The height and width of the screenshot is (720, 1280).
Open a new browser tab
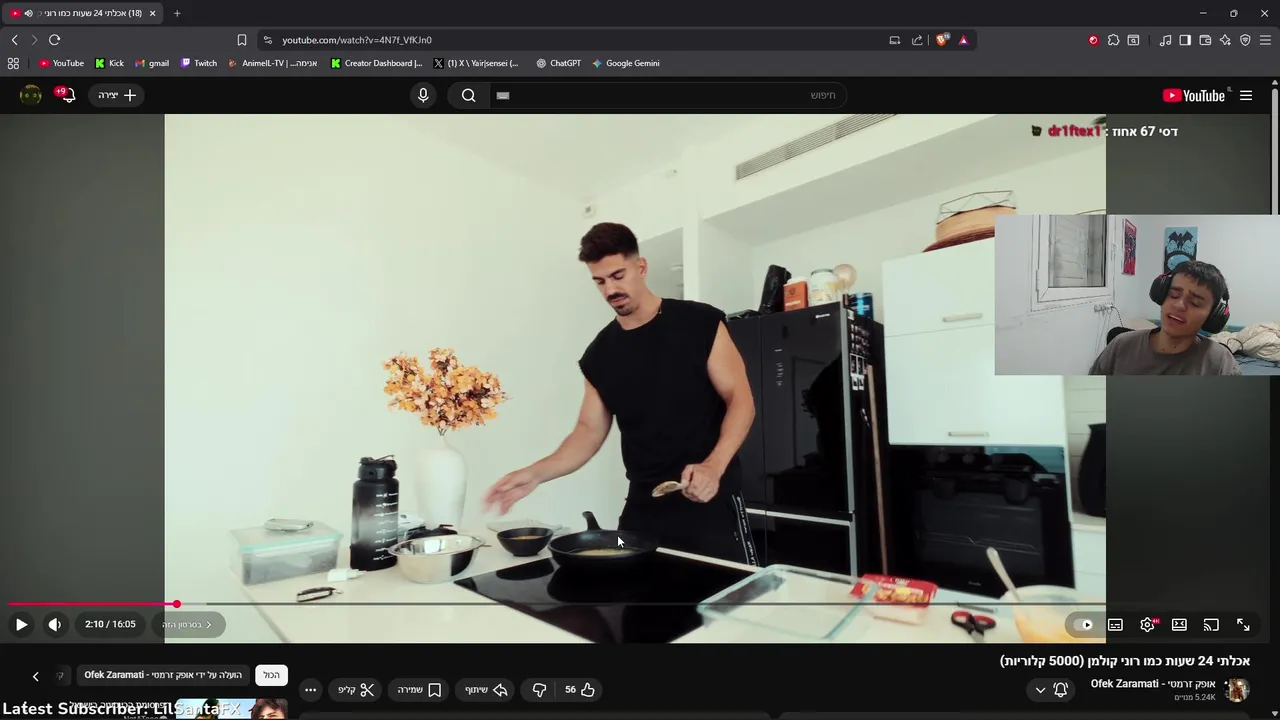point(177,13)
